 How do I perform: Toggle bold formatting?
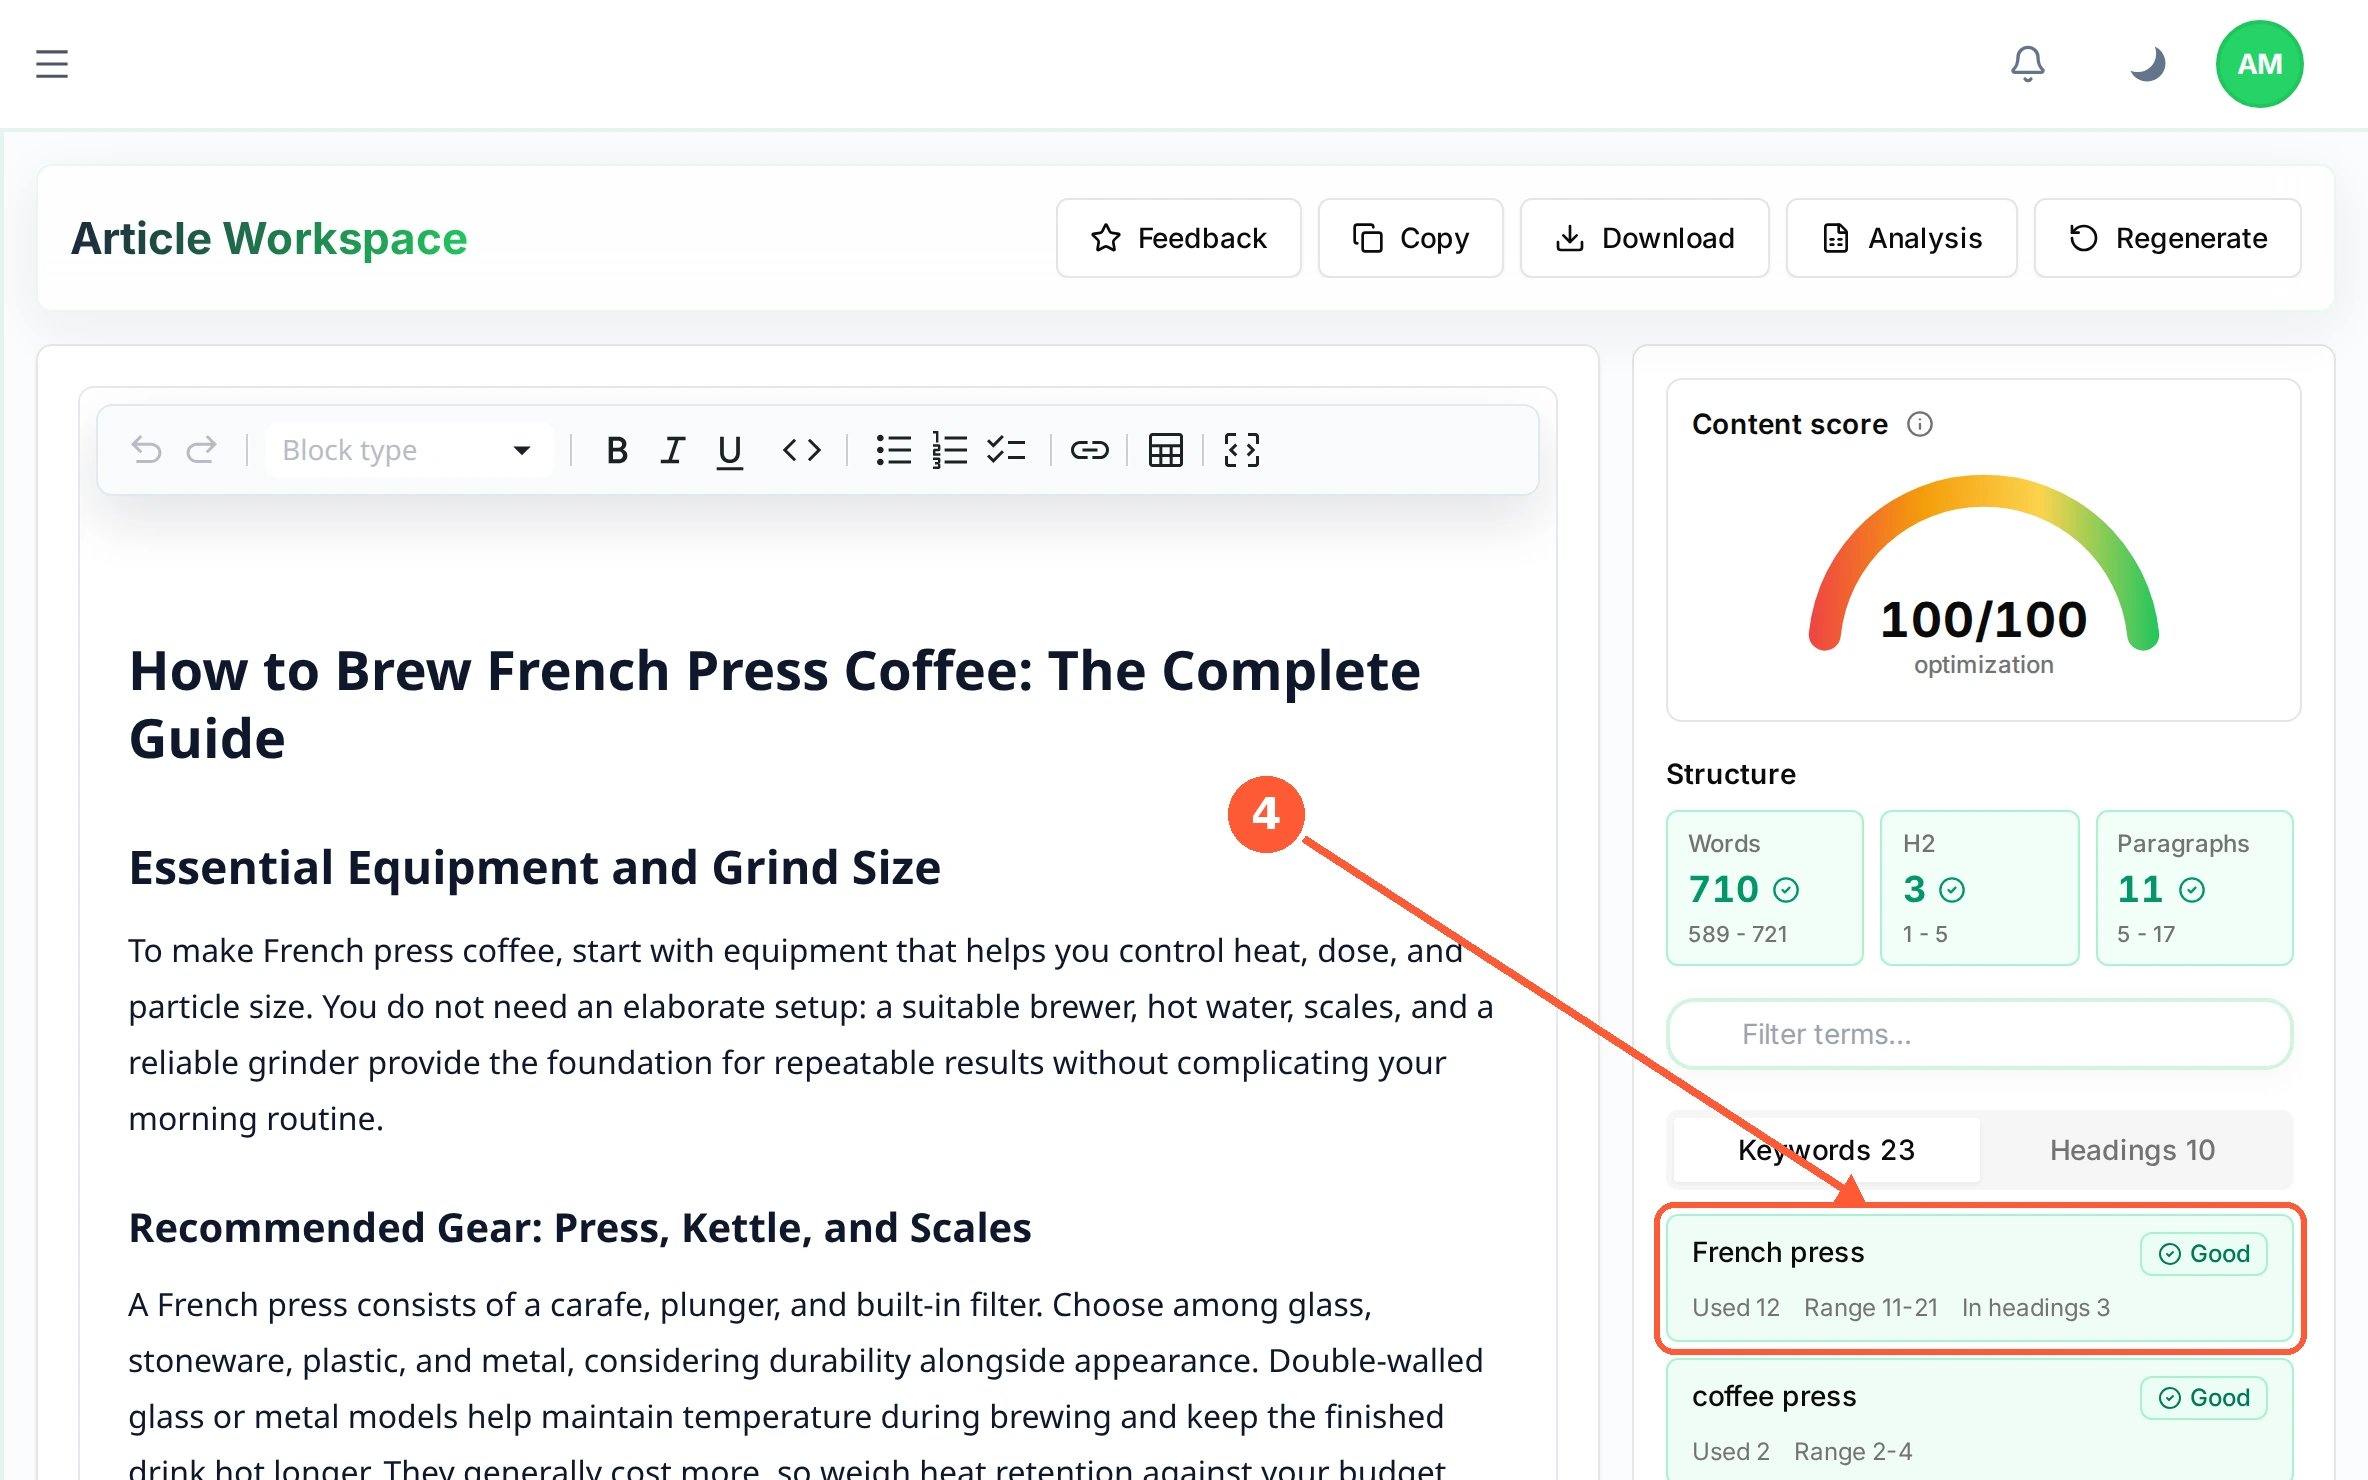pyautogui.click(x=617, y=450)
